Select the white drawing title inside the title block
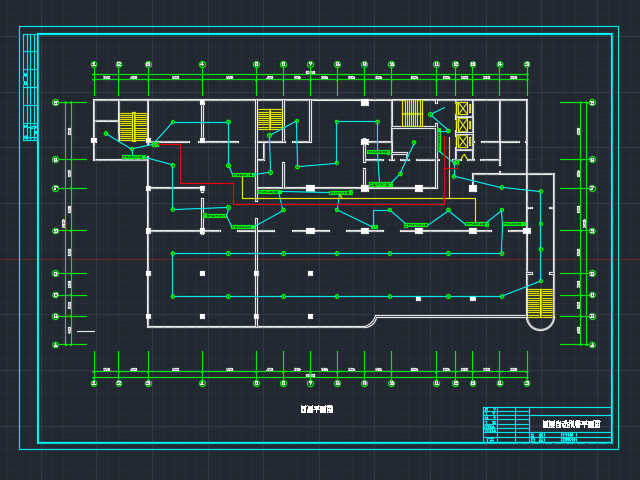 tap(571, 424)
